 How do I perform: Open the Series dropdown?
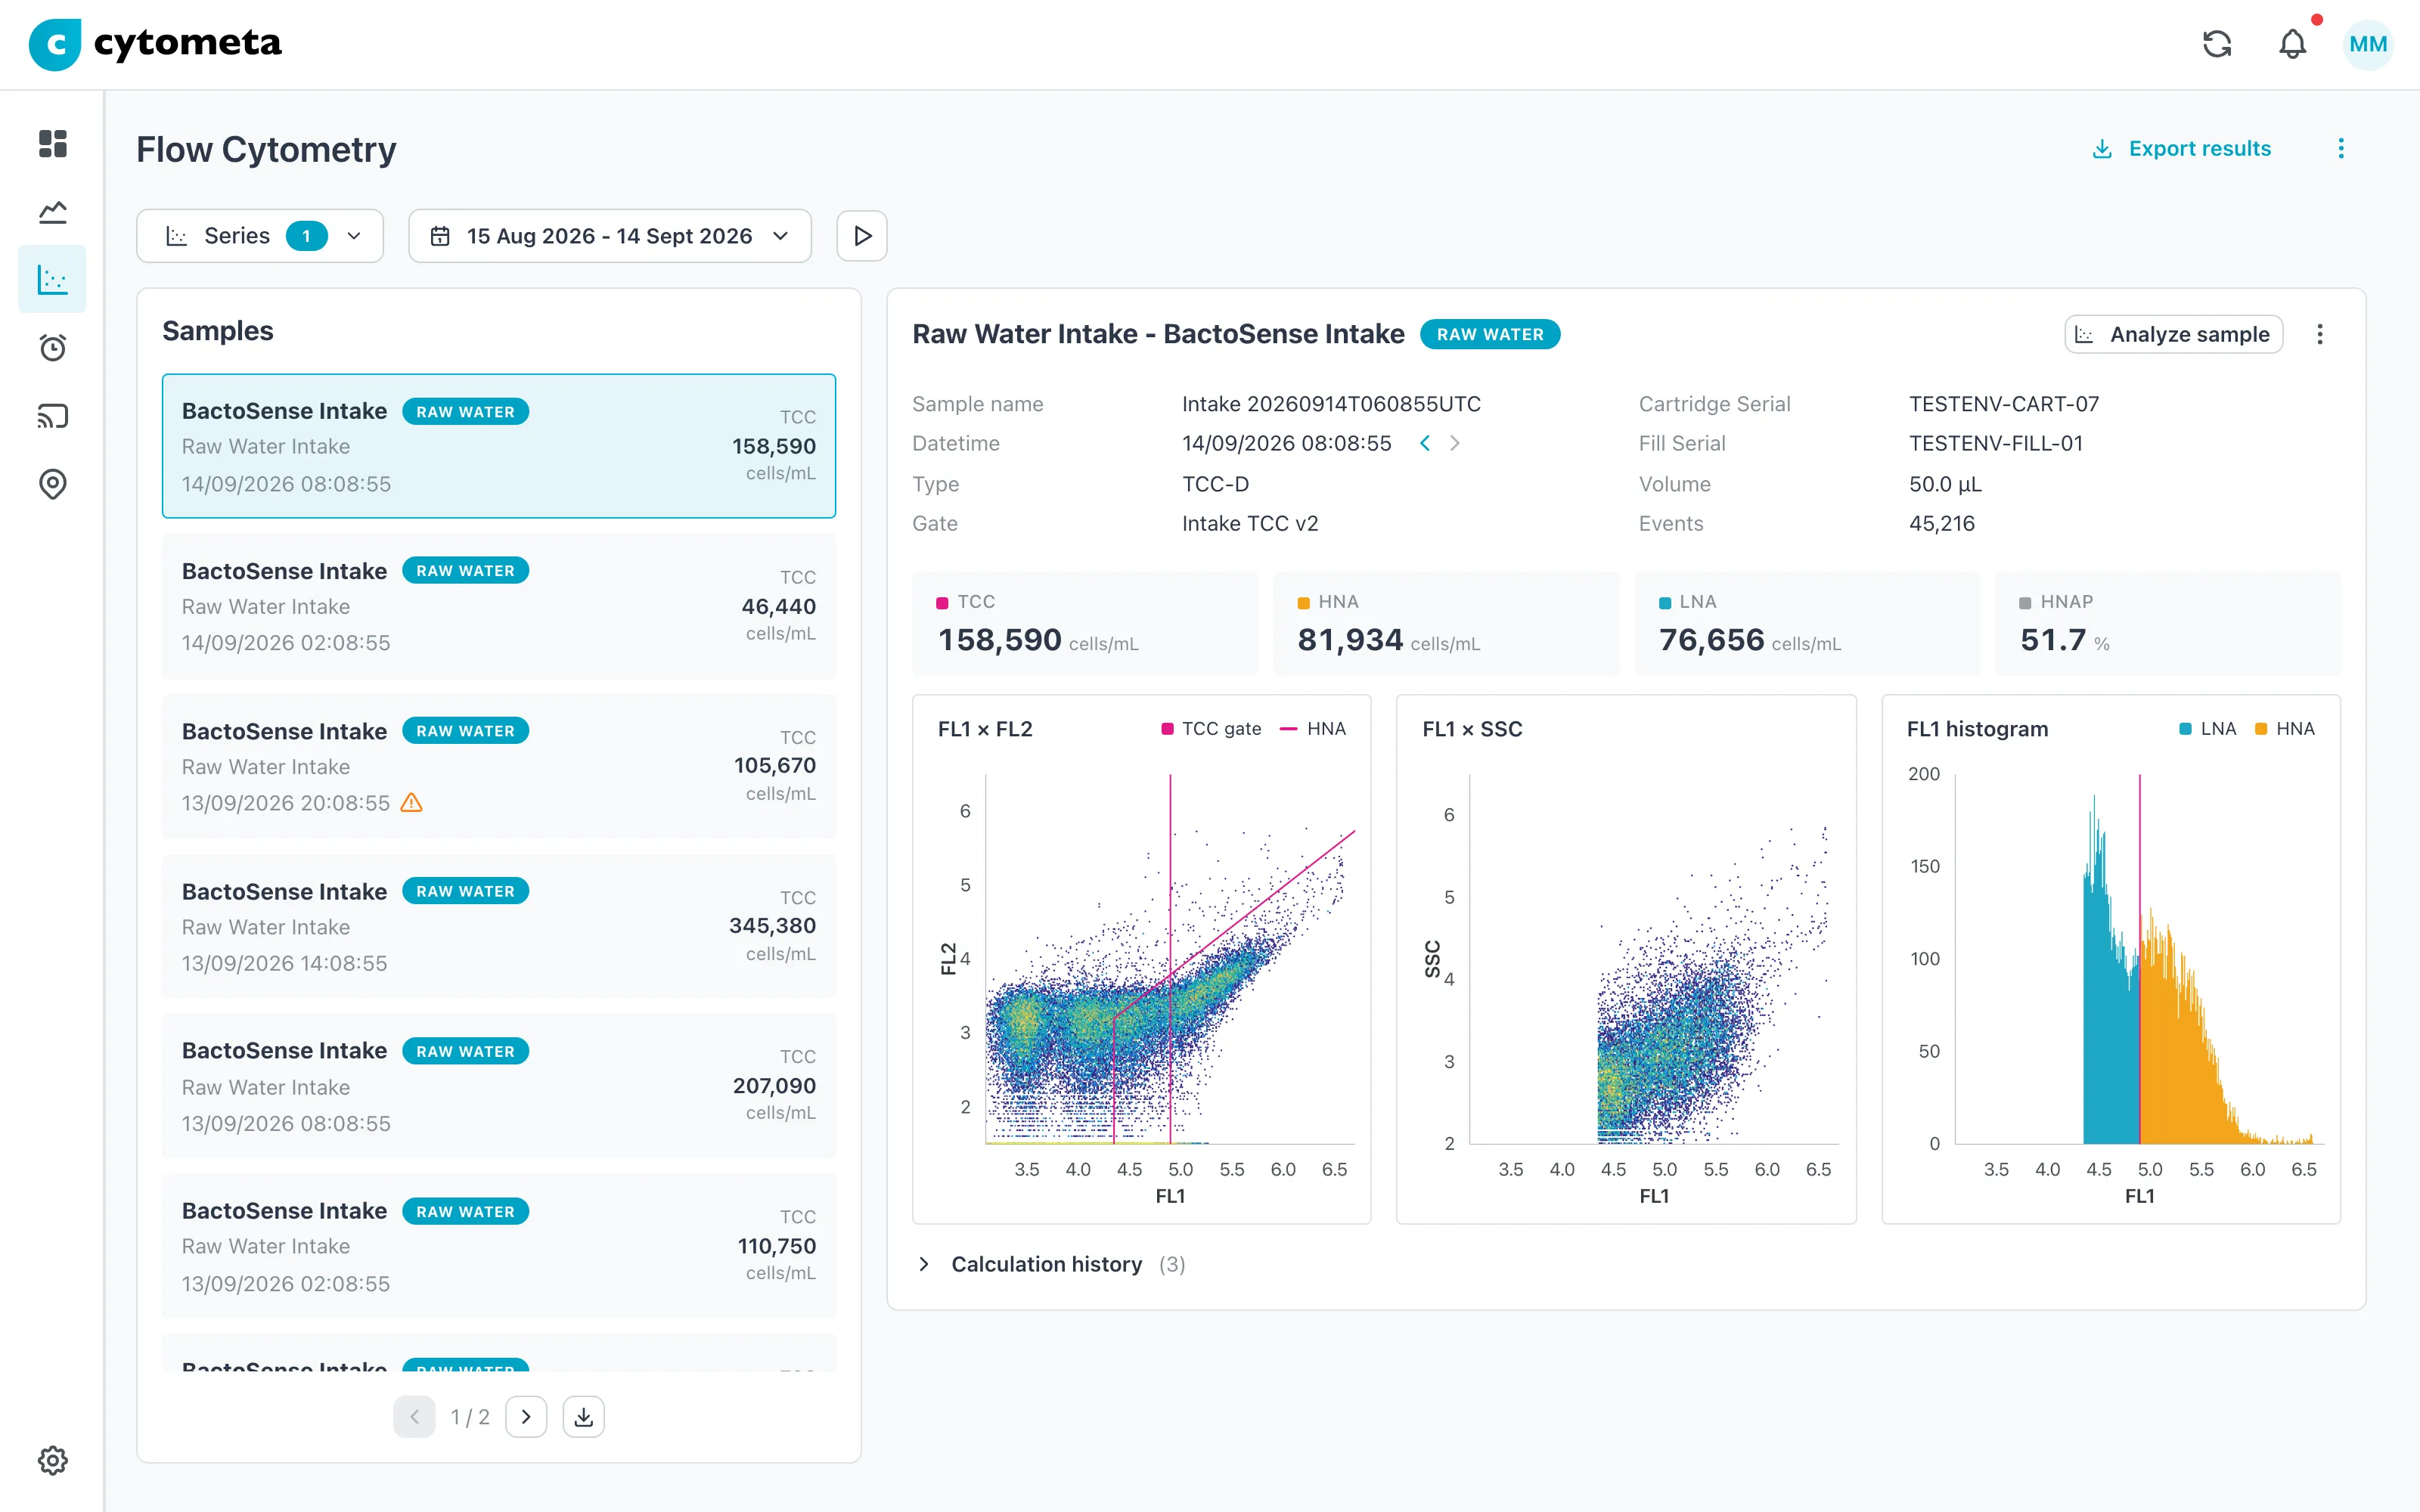[x=260, y=236]
